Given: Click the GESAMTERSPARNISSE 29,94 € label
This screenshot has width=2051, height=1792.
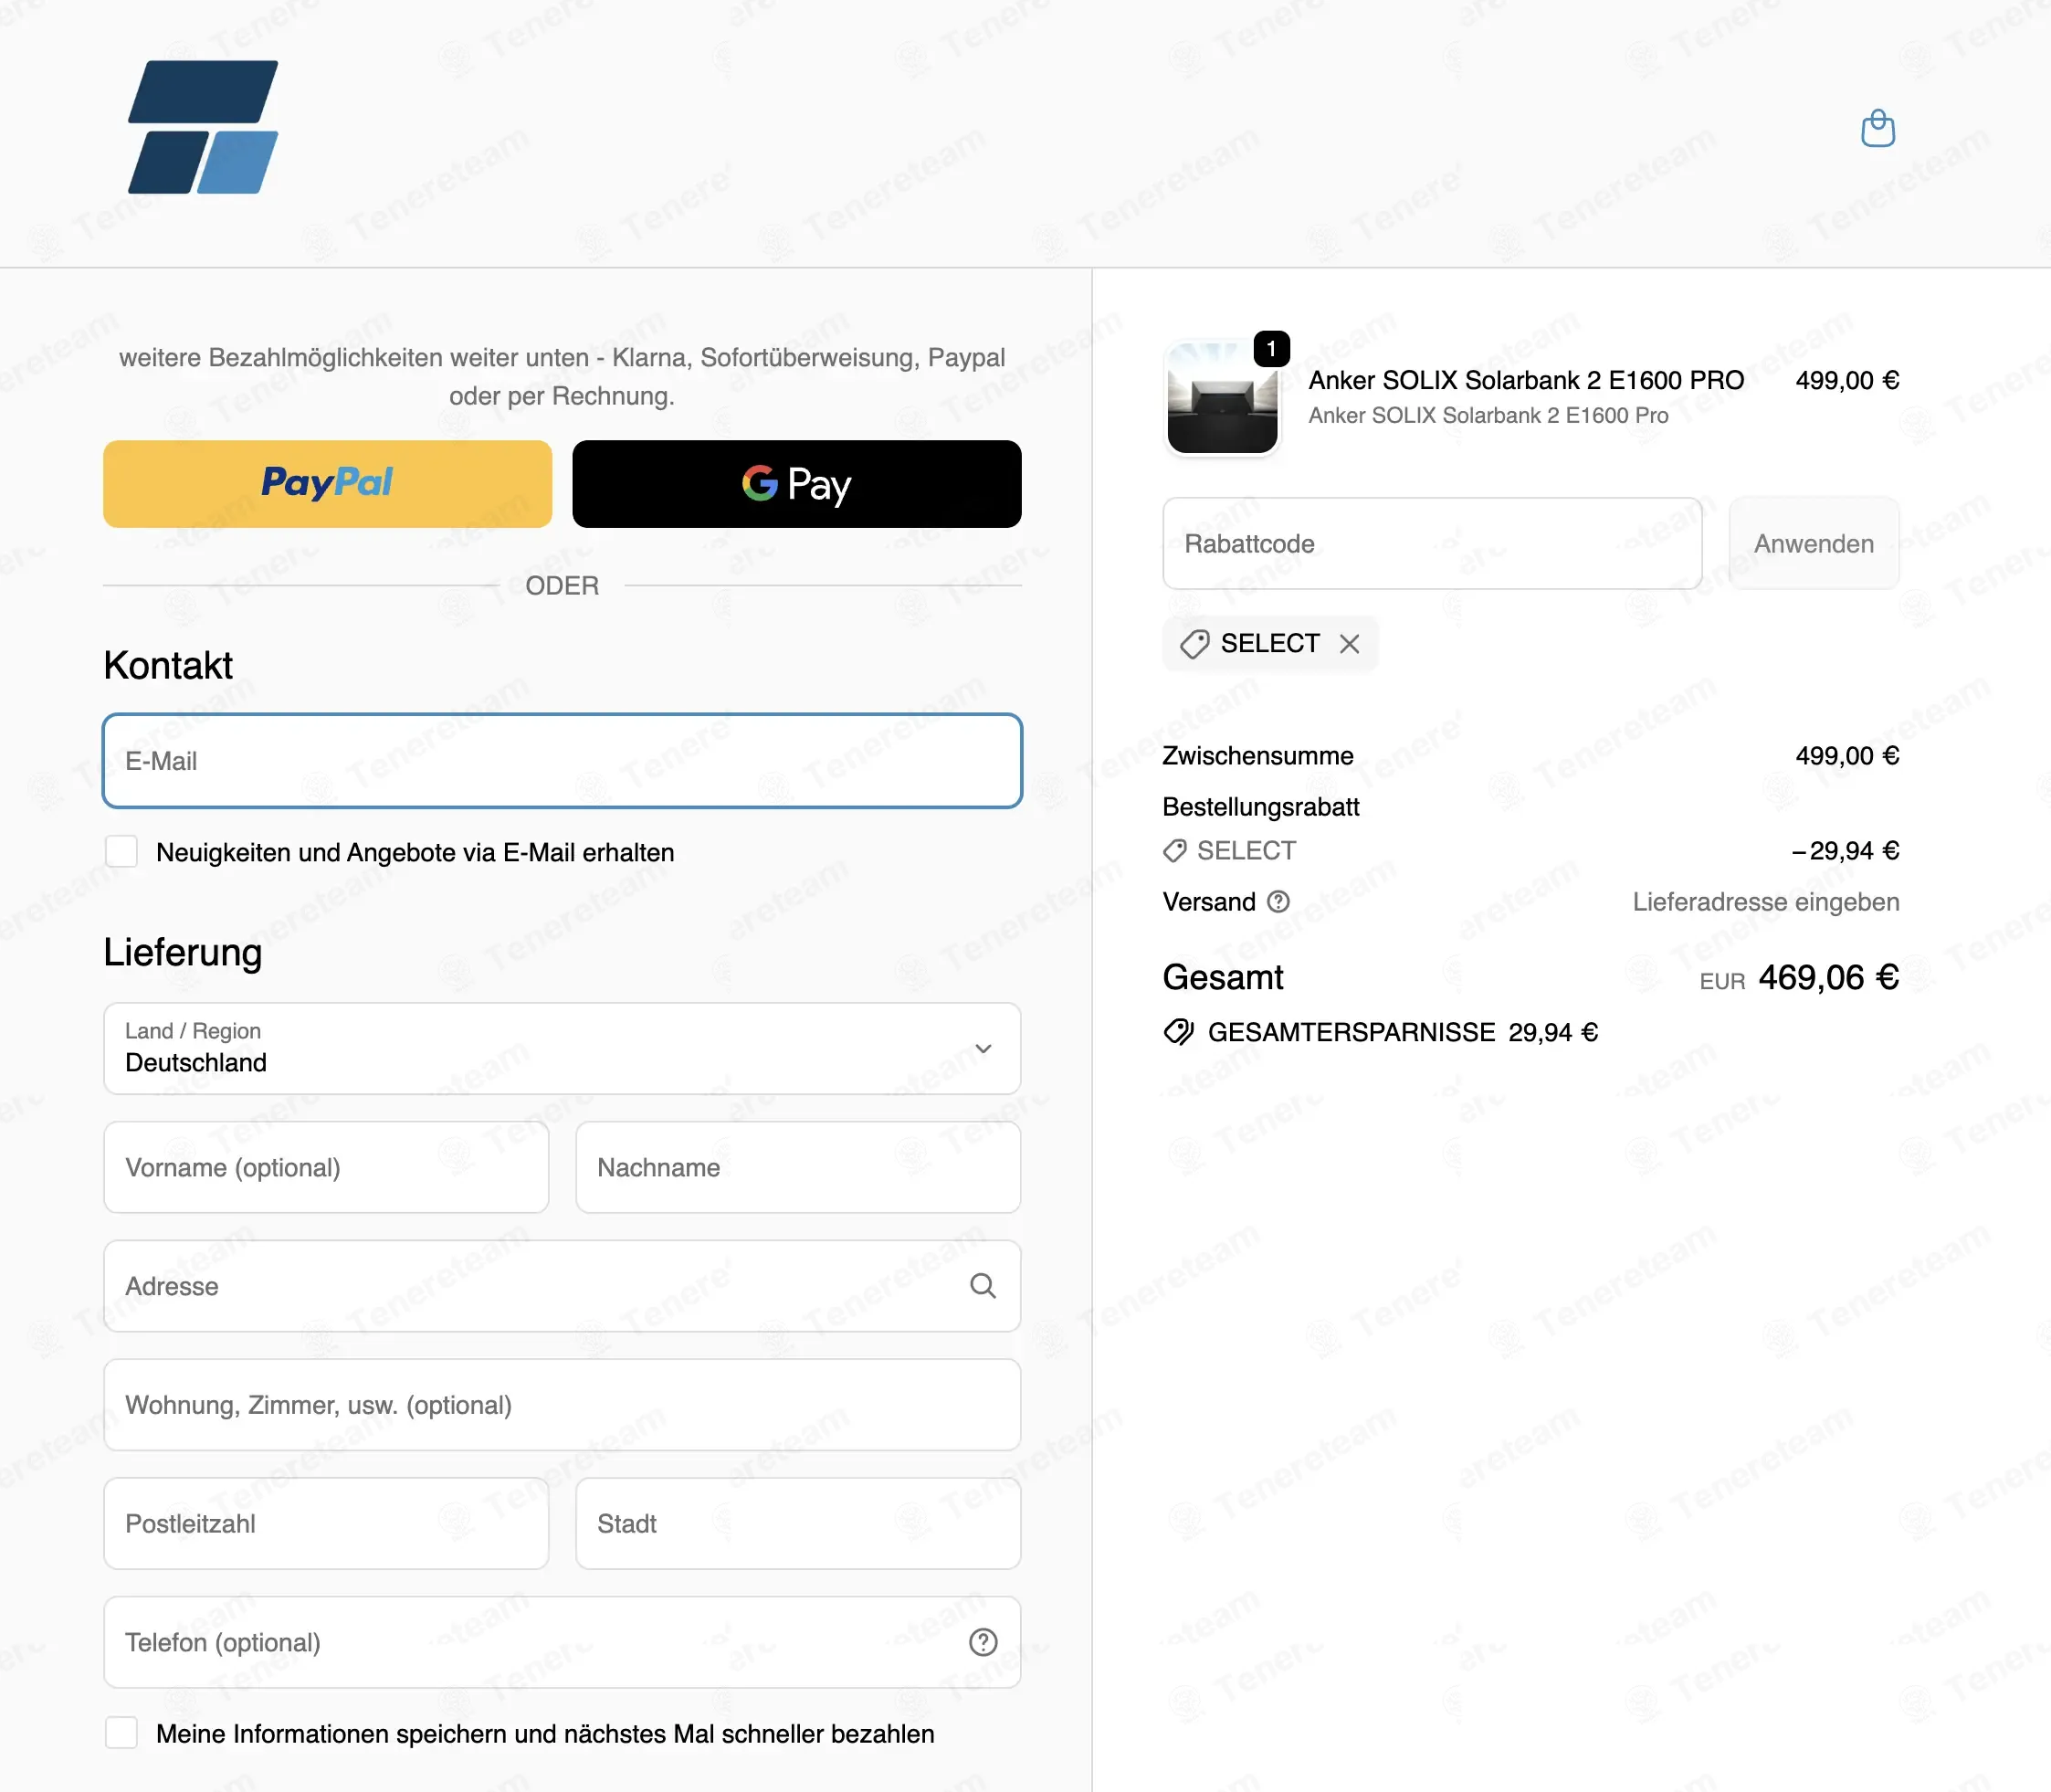Looking at the screenshot, I should (1402, 1032).
